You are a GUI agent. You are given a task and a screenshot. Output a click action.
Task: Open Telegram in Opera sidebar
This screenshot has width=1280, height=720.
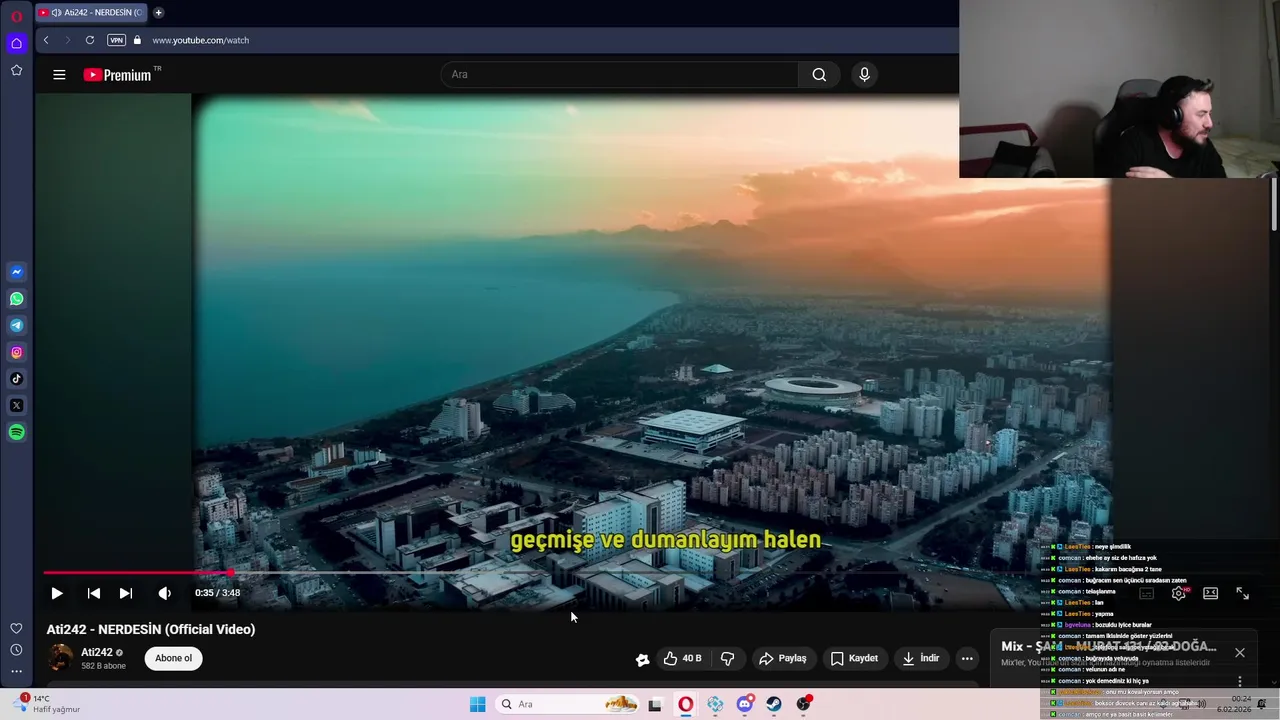click(x=16, y=325)
